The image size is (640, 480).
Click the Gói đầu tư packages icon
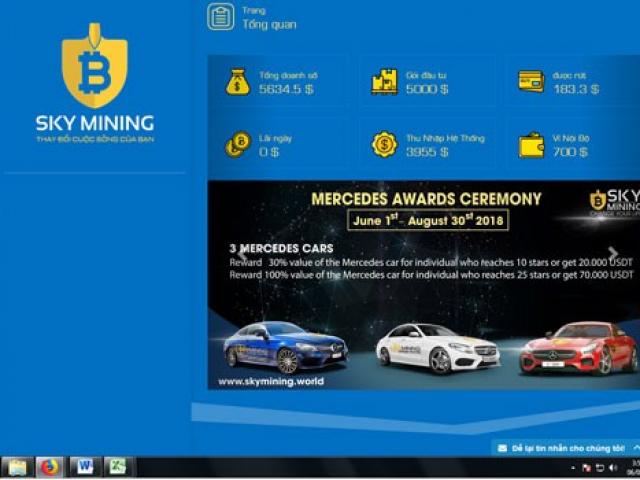(384, 82)
